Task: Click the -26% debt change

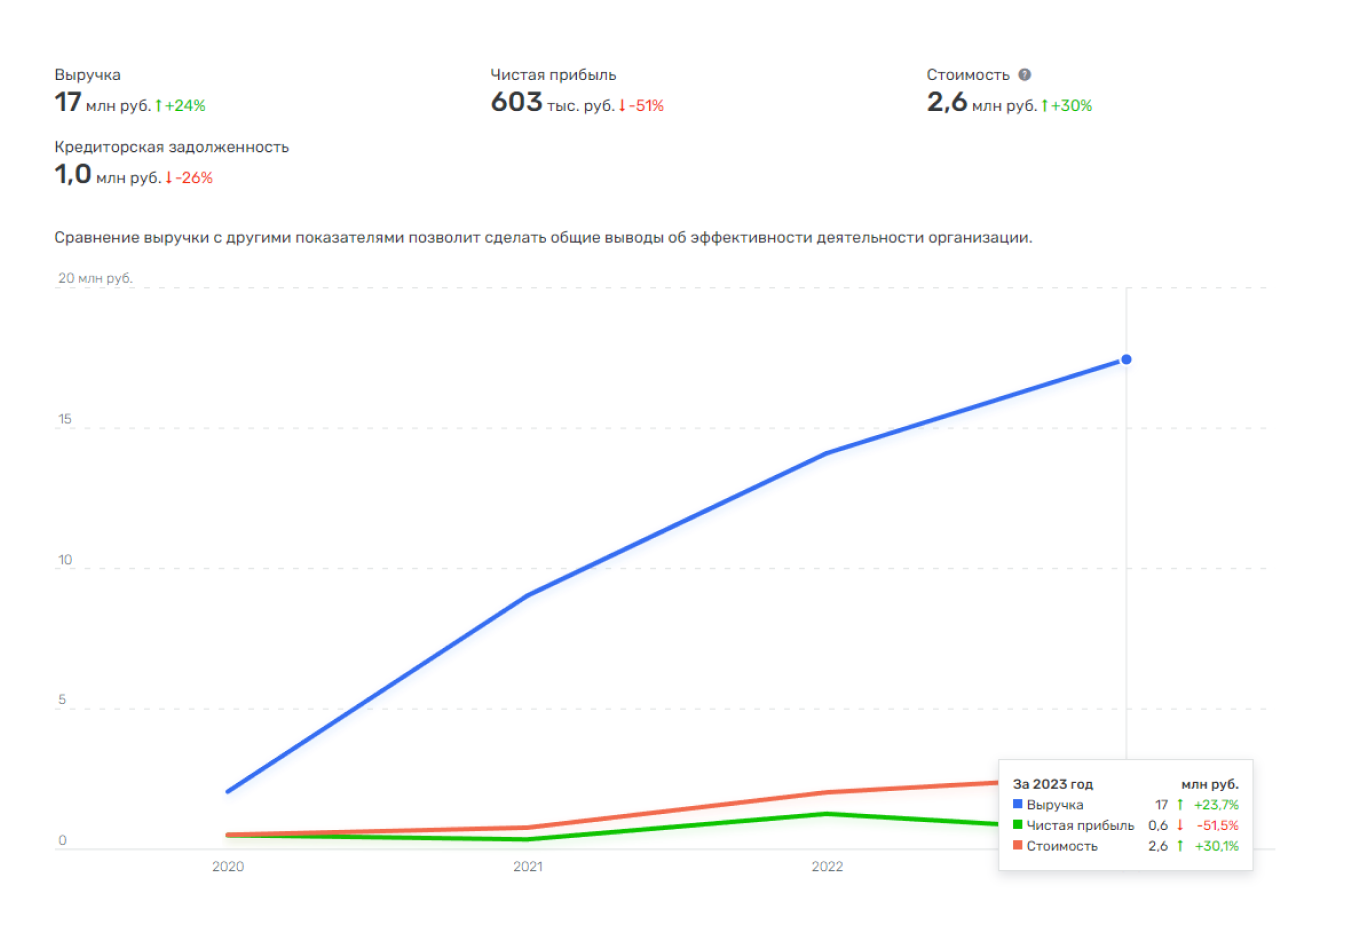Action: coord(195,177)
